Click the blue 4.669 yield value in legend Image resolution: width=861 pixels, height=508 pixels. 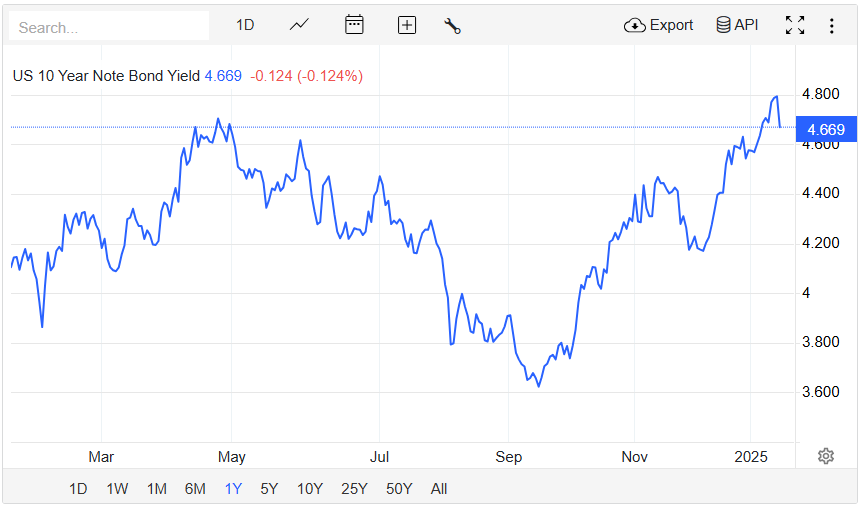[x=223, y=76]
